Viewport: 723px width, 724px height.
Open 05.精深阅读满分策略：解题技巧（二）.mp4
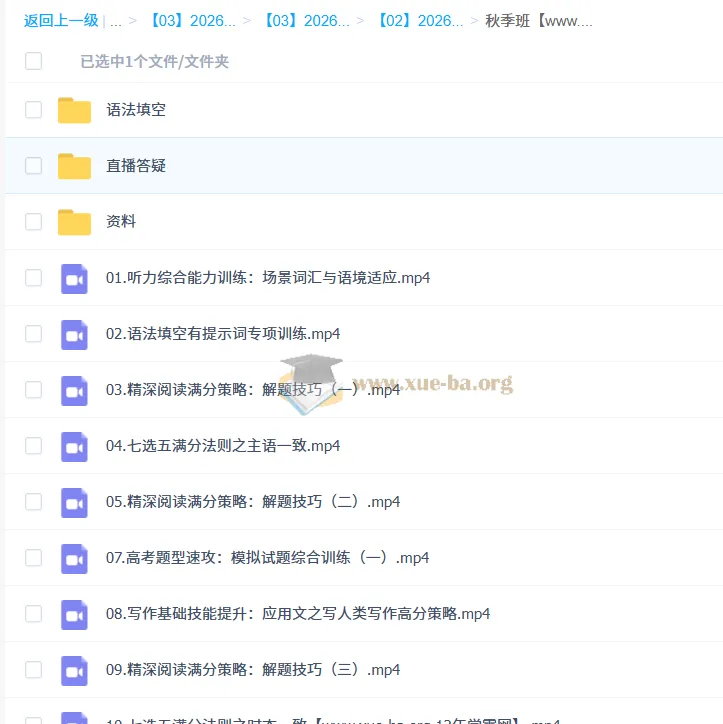click(253, 502)
